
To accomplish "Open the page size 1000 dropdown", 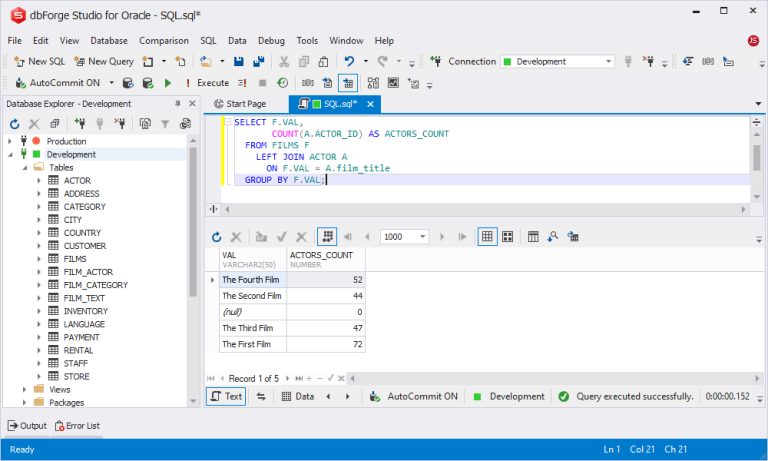I will click(x=422, y=237).
